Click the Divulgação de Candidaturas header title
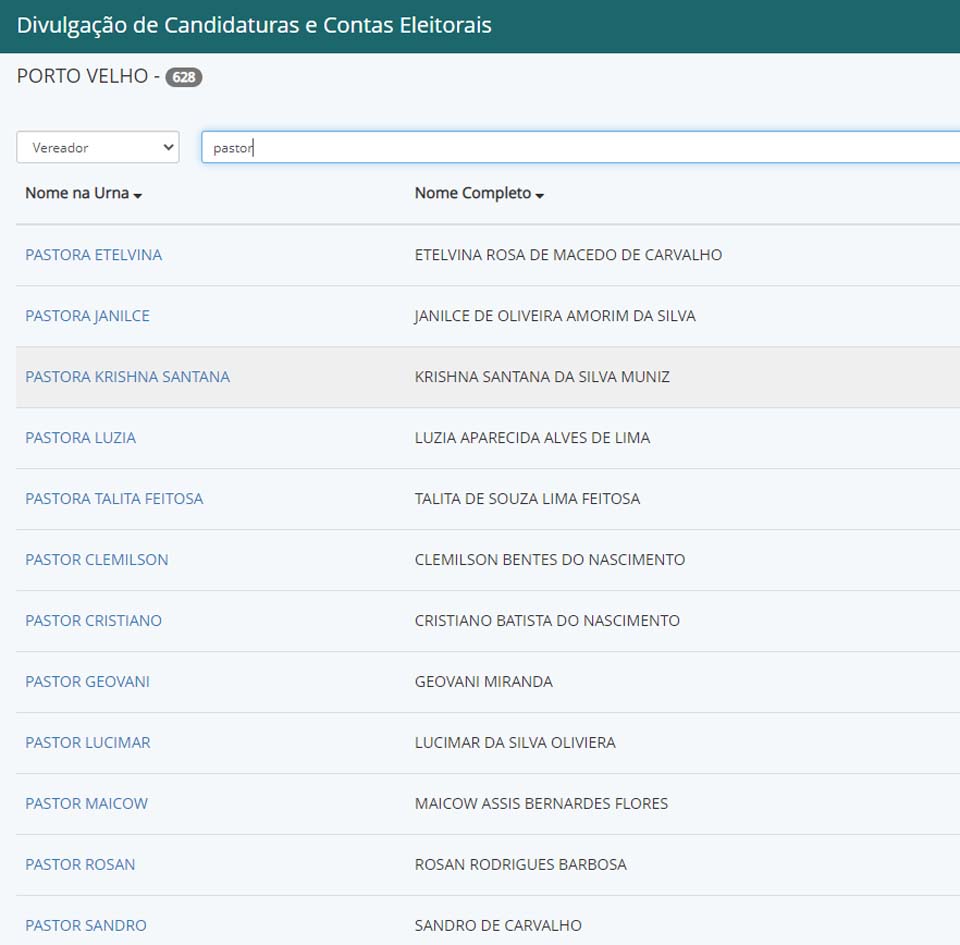 point(254,25)
